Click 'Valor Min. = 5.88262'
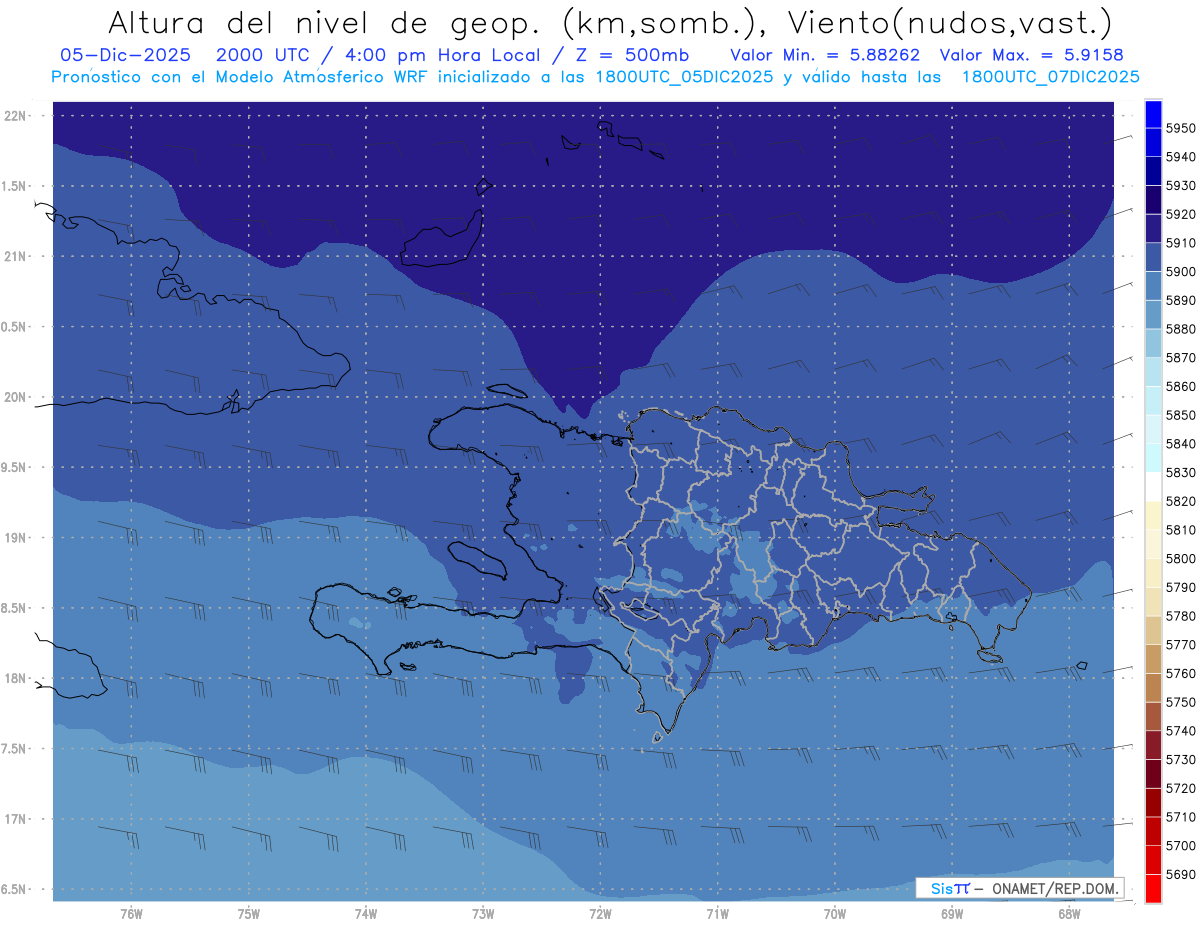Screen dimensions: 1200x927 point(825,55)
